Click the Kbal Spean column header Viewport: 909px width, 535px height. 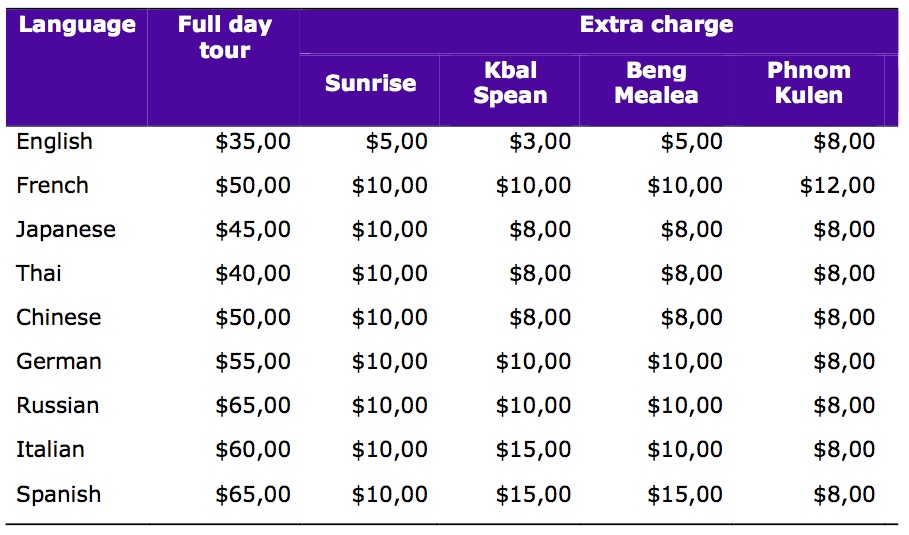point(510,82)
